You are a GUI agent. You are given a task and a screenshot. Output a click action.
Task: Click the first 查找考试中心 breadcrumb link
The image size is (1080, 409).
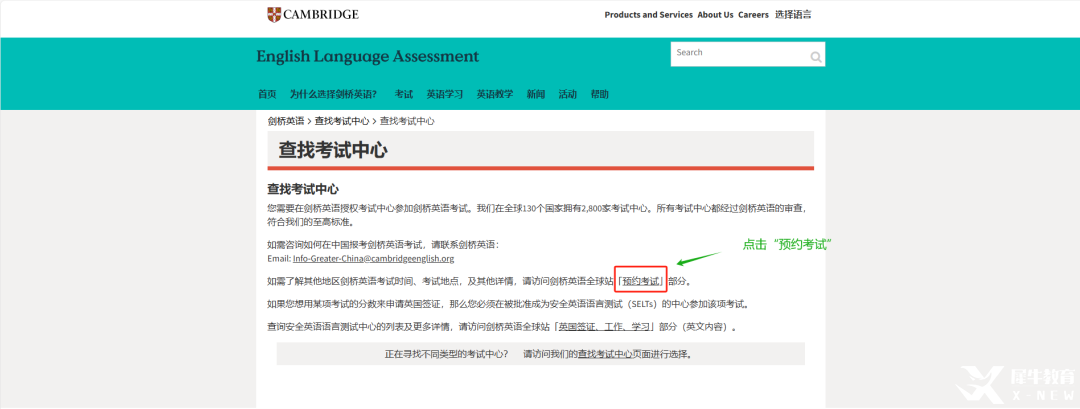pyautogui.click(x=342, y=120)
